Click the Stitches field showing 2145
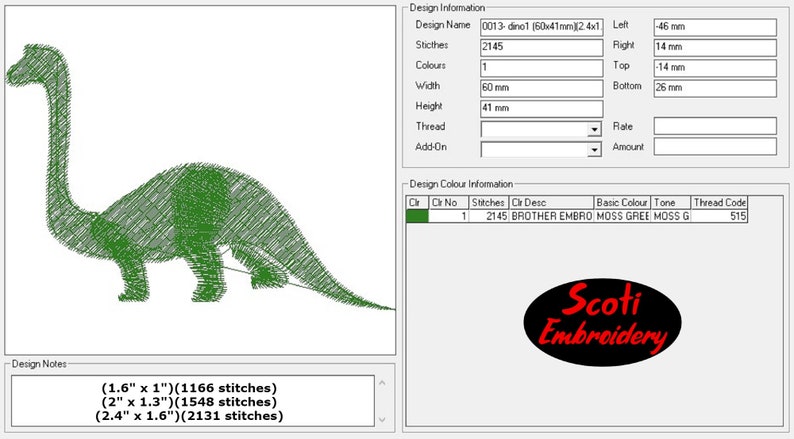The image size is (794, 439). point(541,47)
